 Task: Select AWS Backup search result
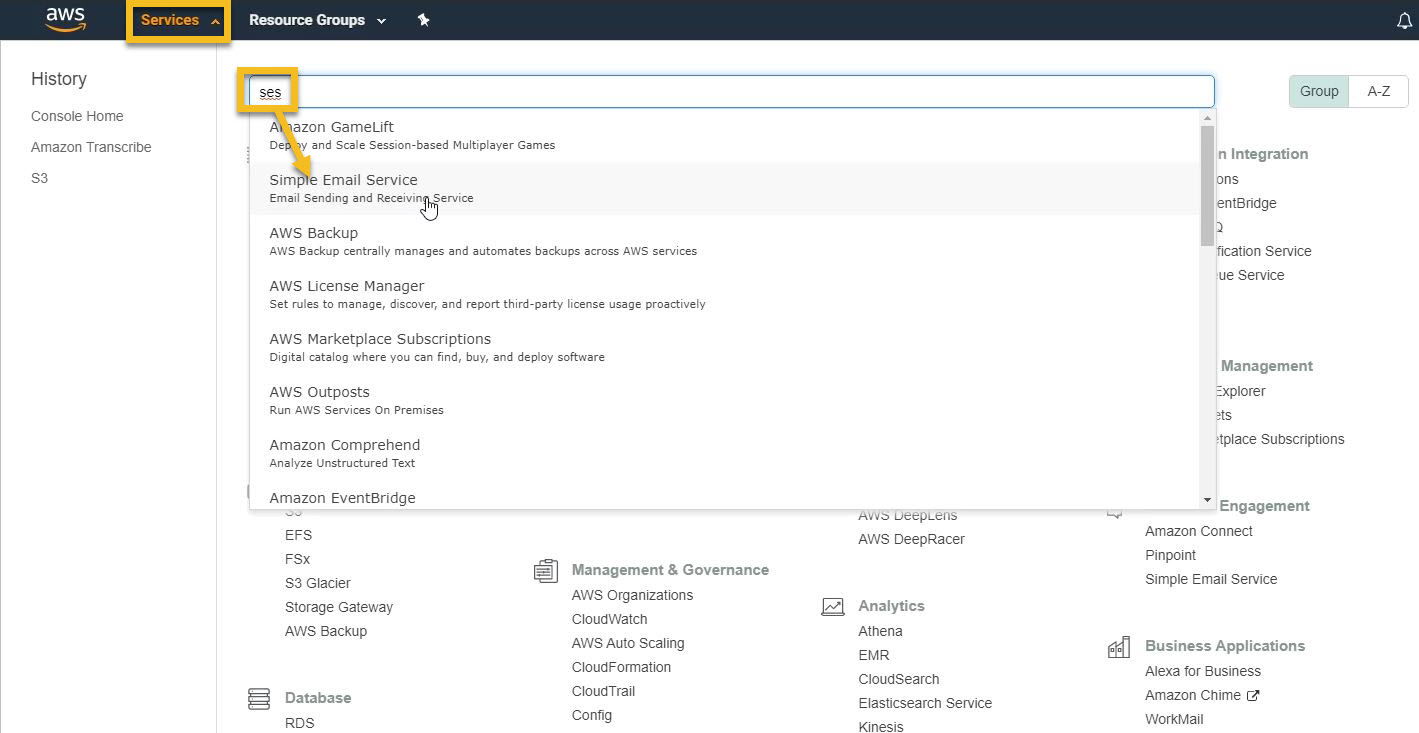coord(725,241)
